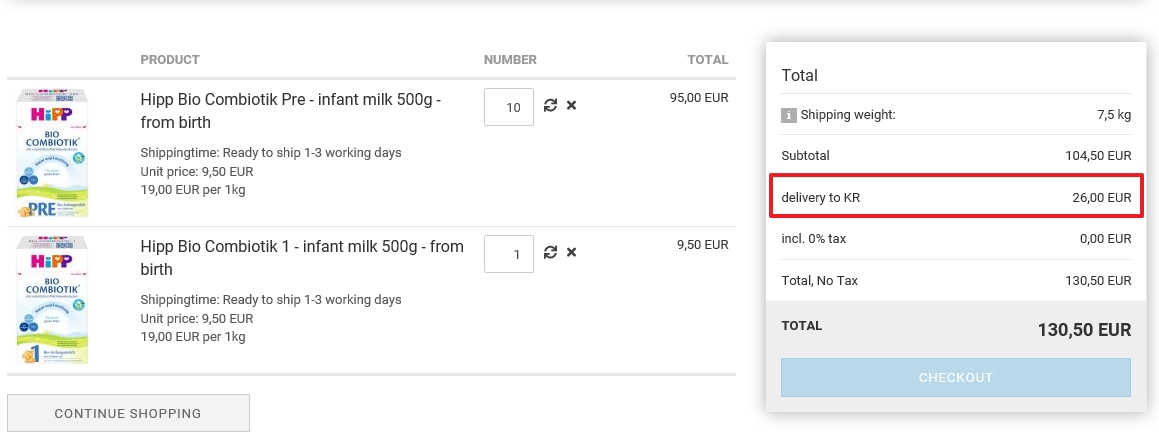Select the Subtotal 104,50 EUR value

(1098, 156)
